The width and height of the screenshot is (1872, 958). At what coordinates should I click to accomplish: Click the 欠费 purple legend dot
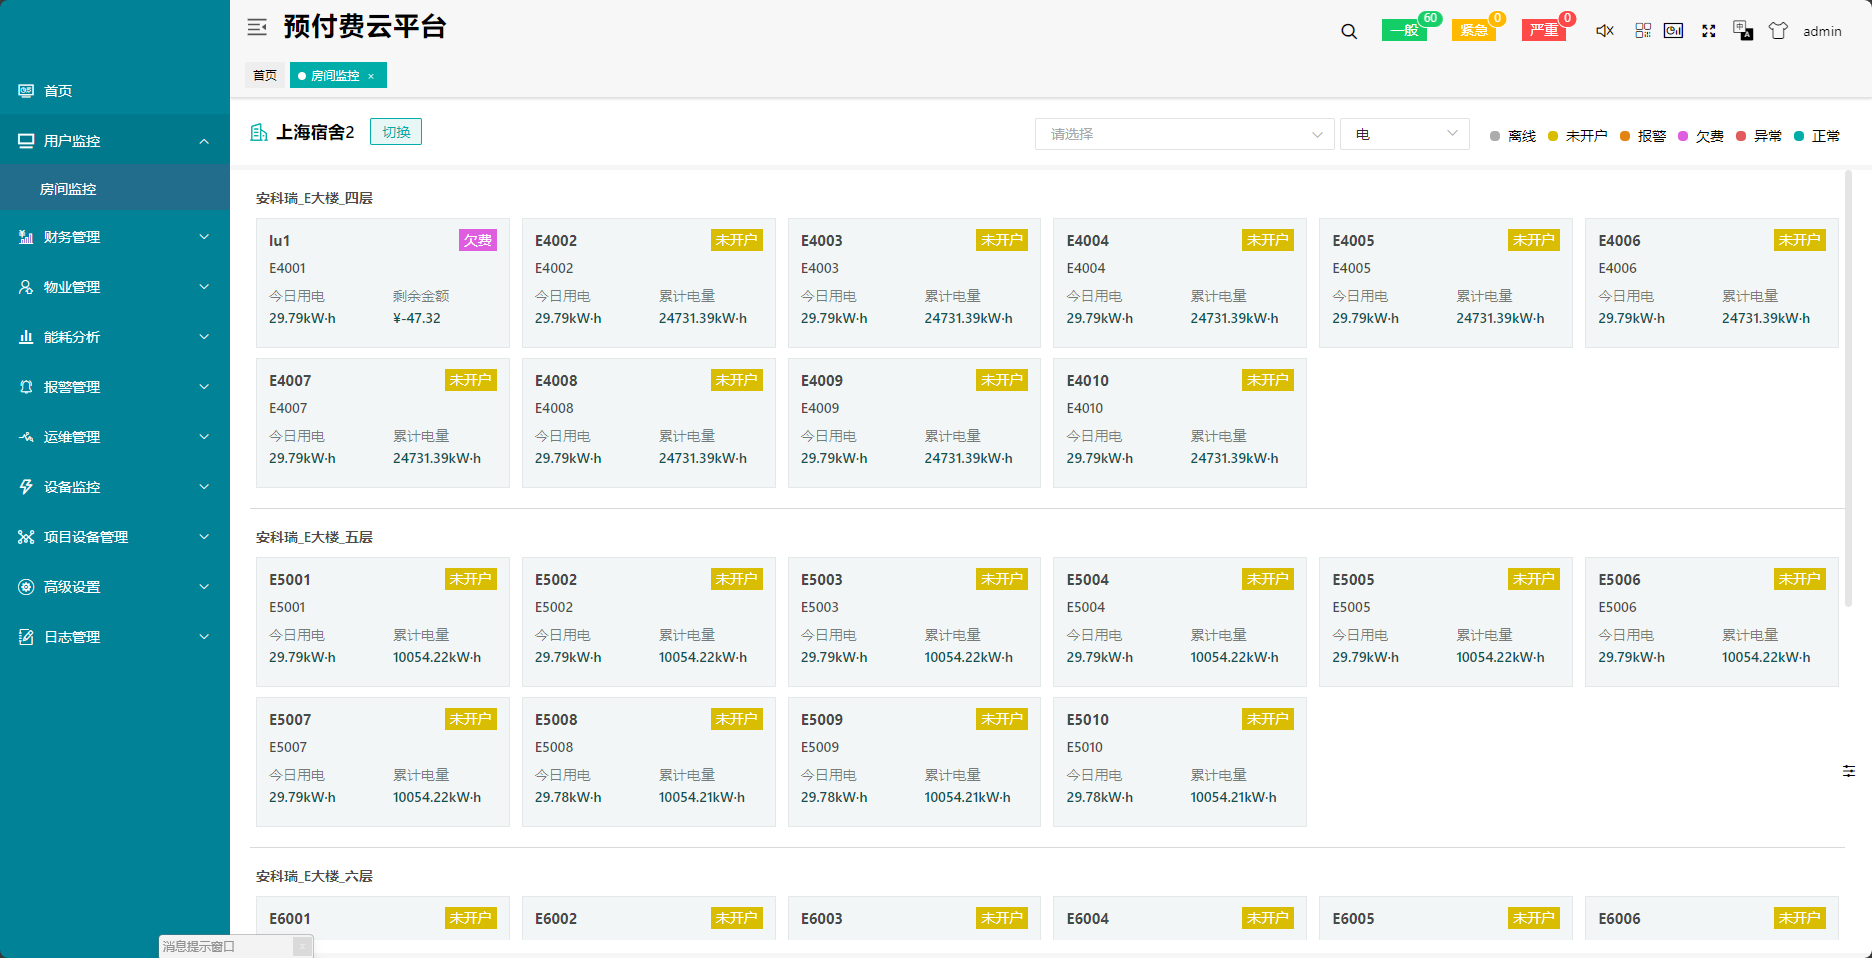click(1683, 136)
